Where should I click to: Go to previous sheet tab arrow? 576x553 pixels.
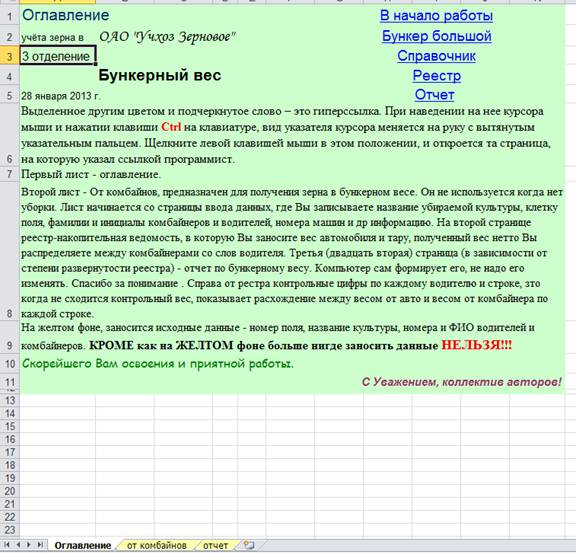(x=18, y=545)
